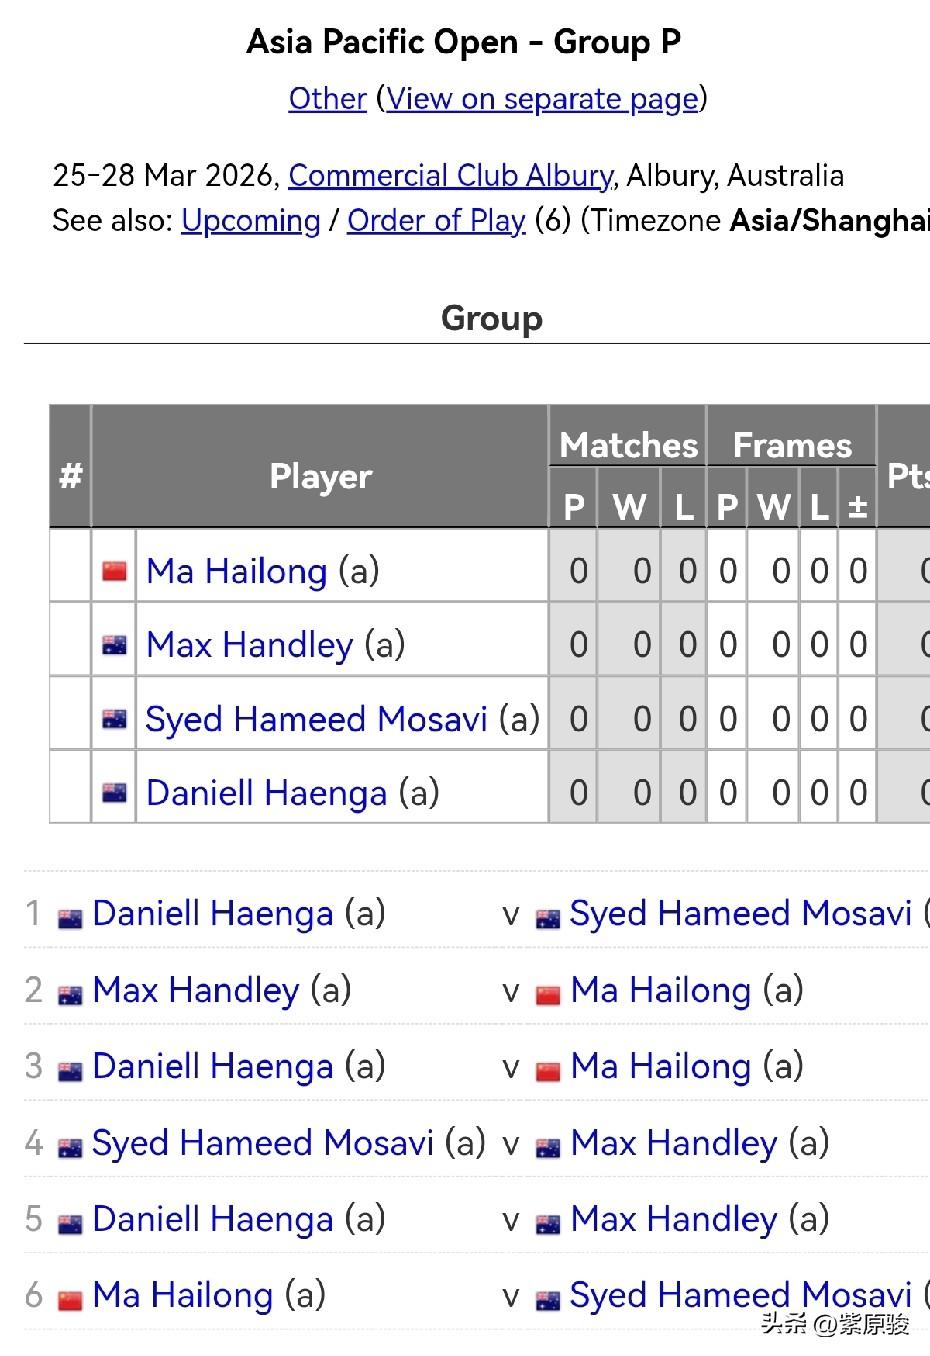Screen dimensions: 930x1356
Task: Select Max Handley as the opponent in match 5
Action: click(673, 1219)
